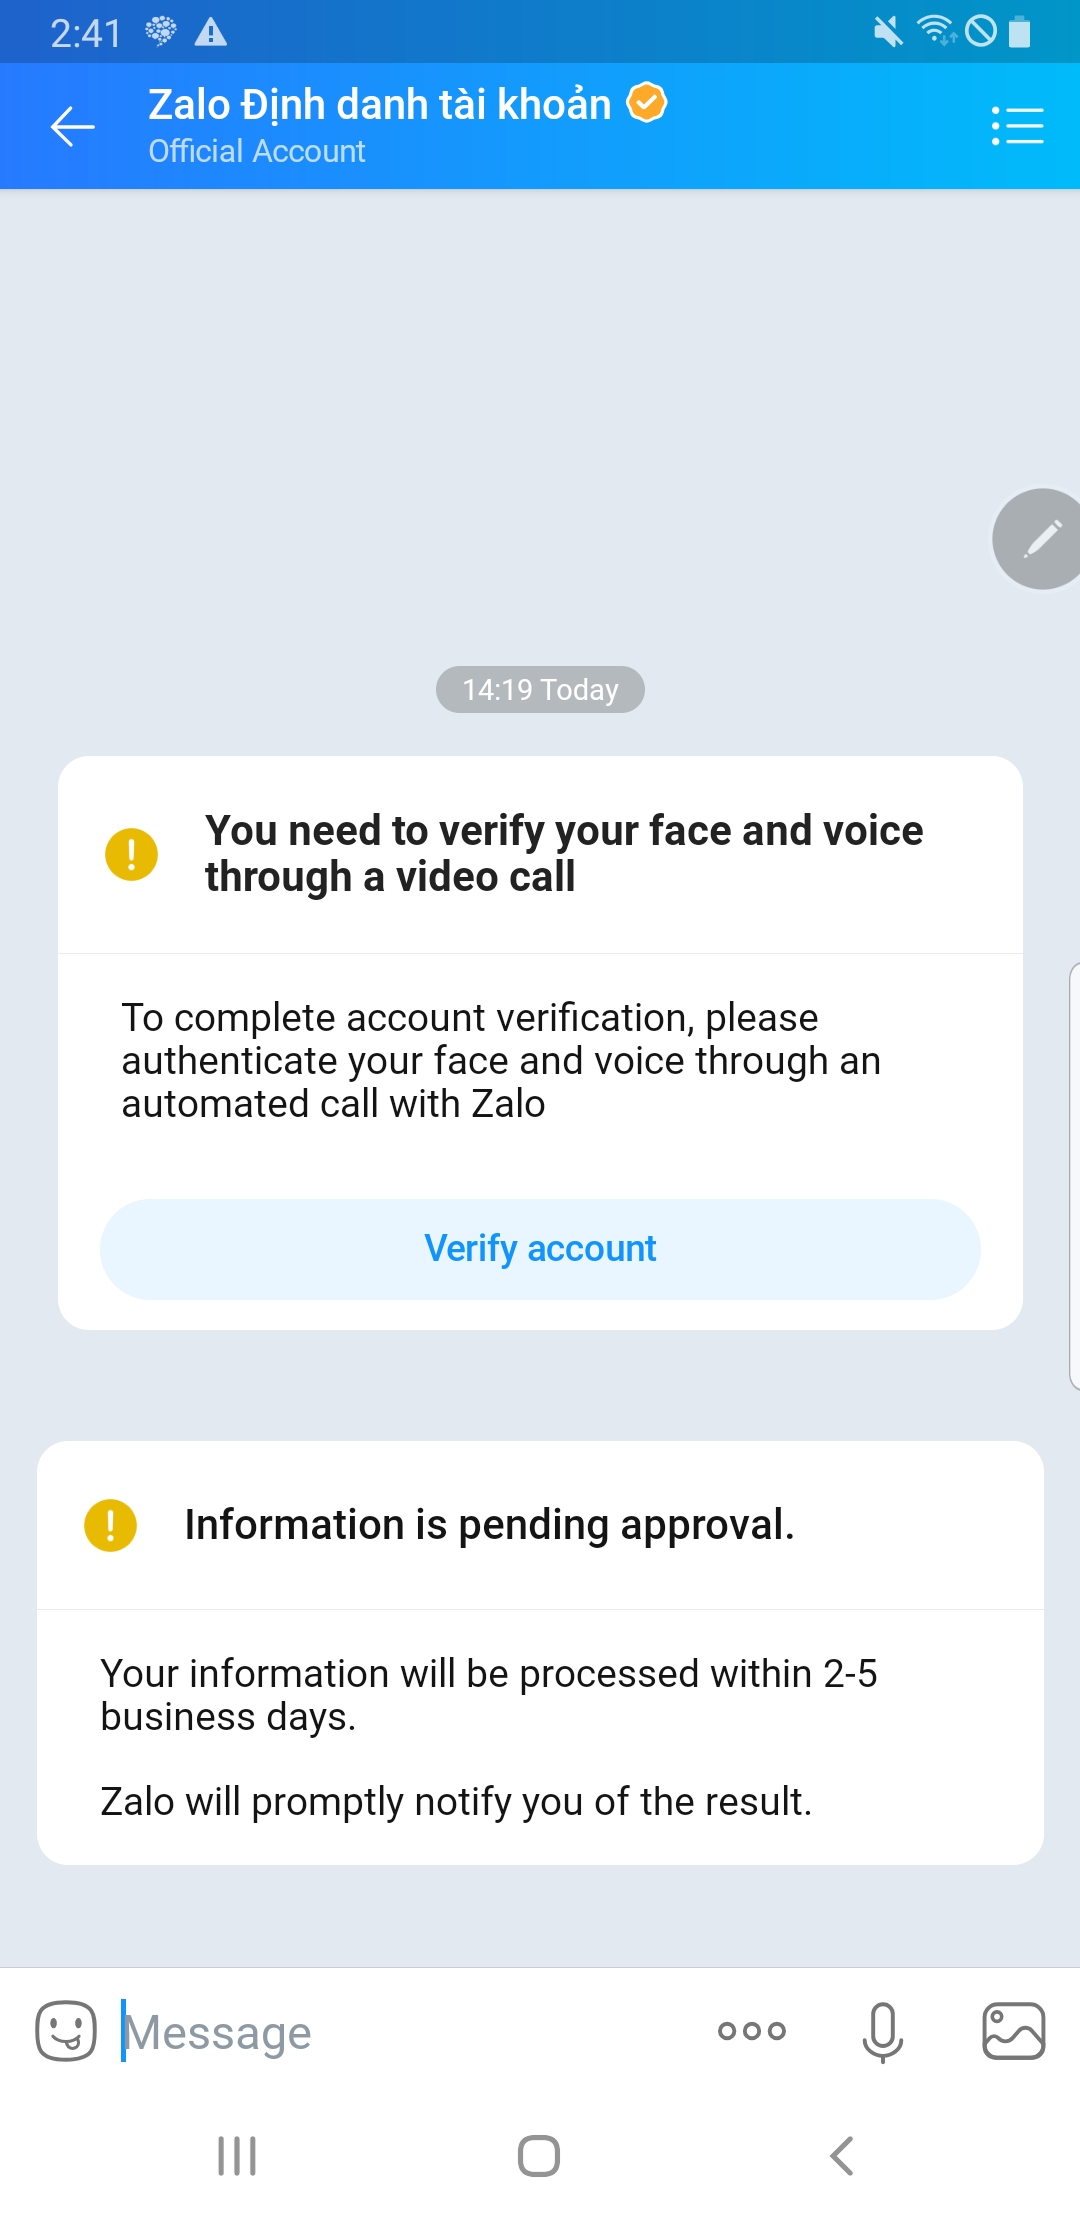Open the list menu icon top right

(x=1017, y=126)
